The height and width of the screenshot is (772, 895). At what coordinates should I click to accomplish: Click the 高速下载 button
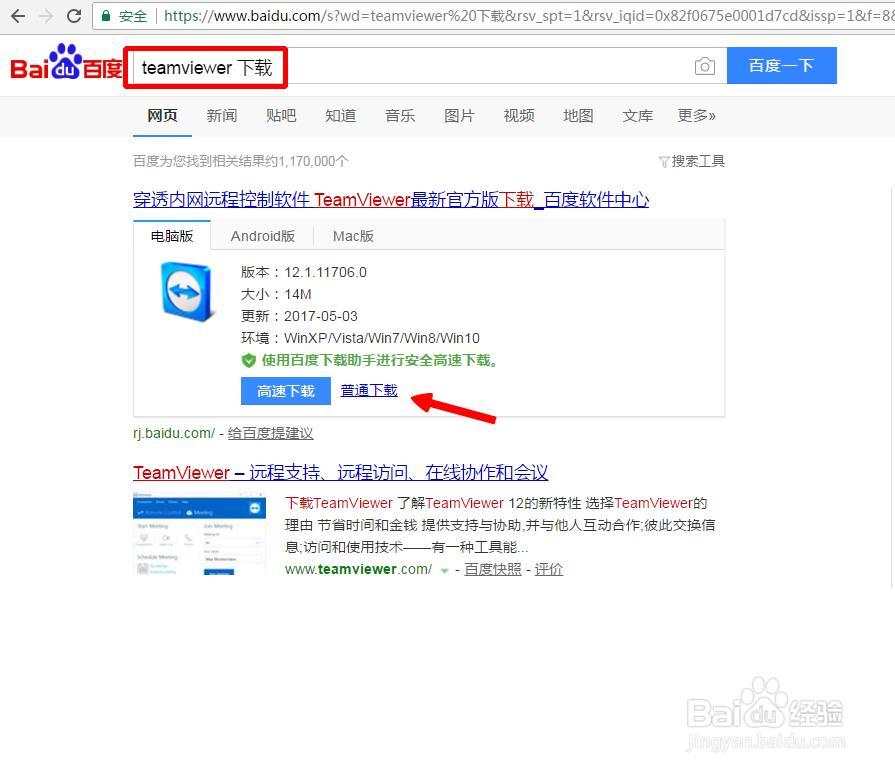285,391
